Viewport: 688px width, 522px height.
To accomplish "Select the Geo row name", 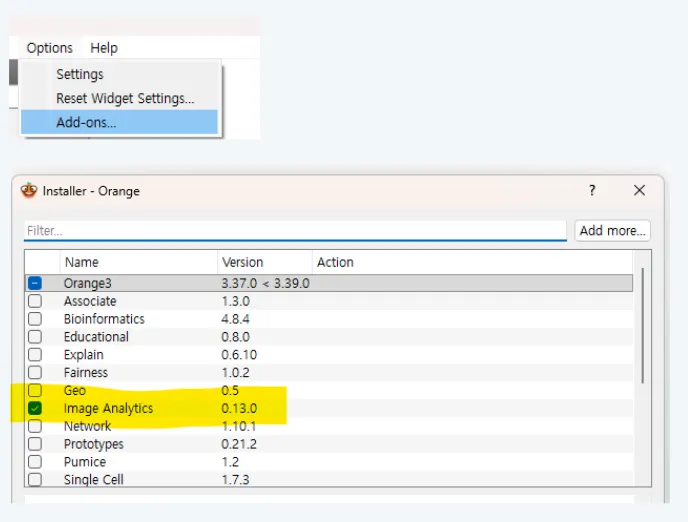I will point(75,390).
